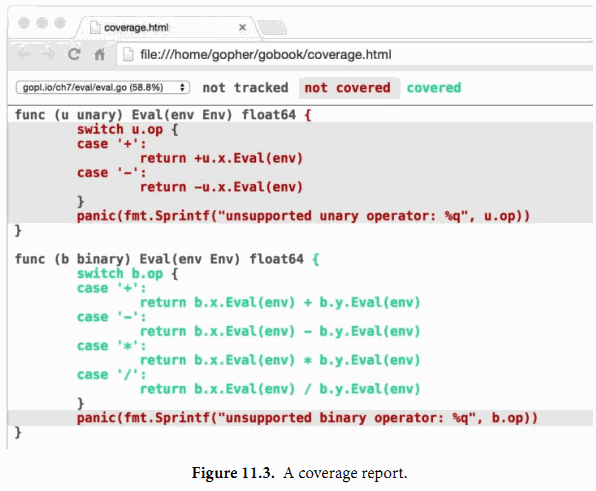Reload the coverage page
596x491 pixels.
pos(74,55)
